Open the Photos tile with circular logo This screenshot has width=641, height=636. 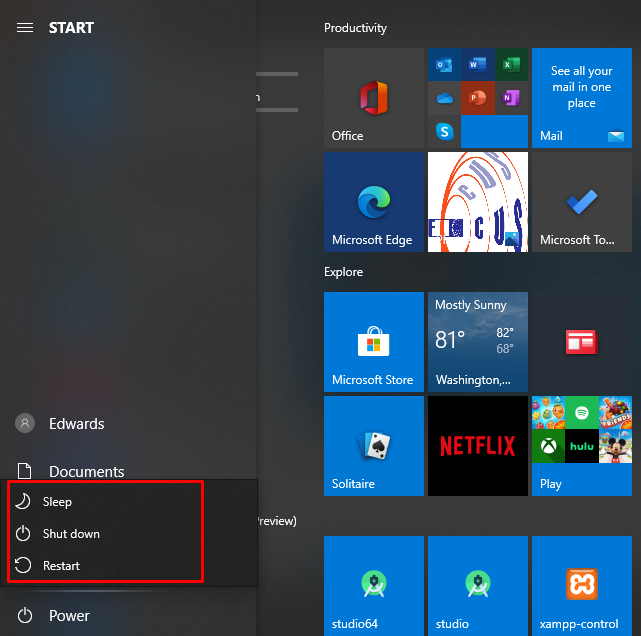478,202
